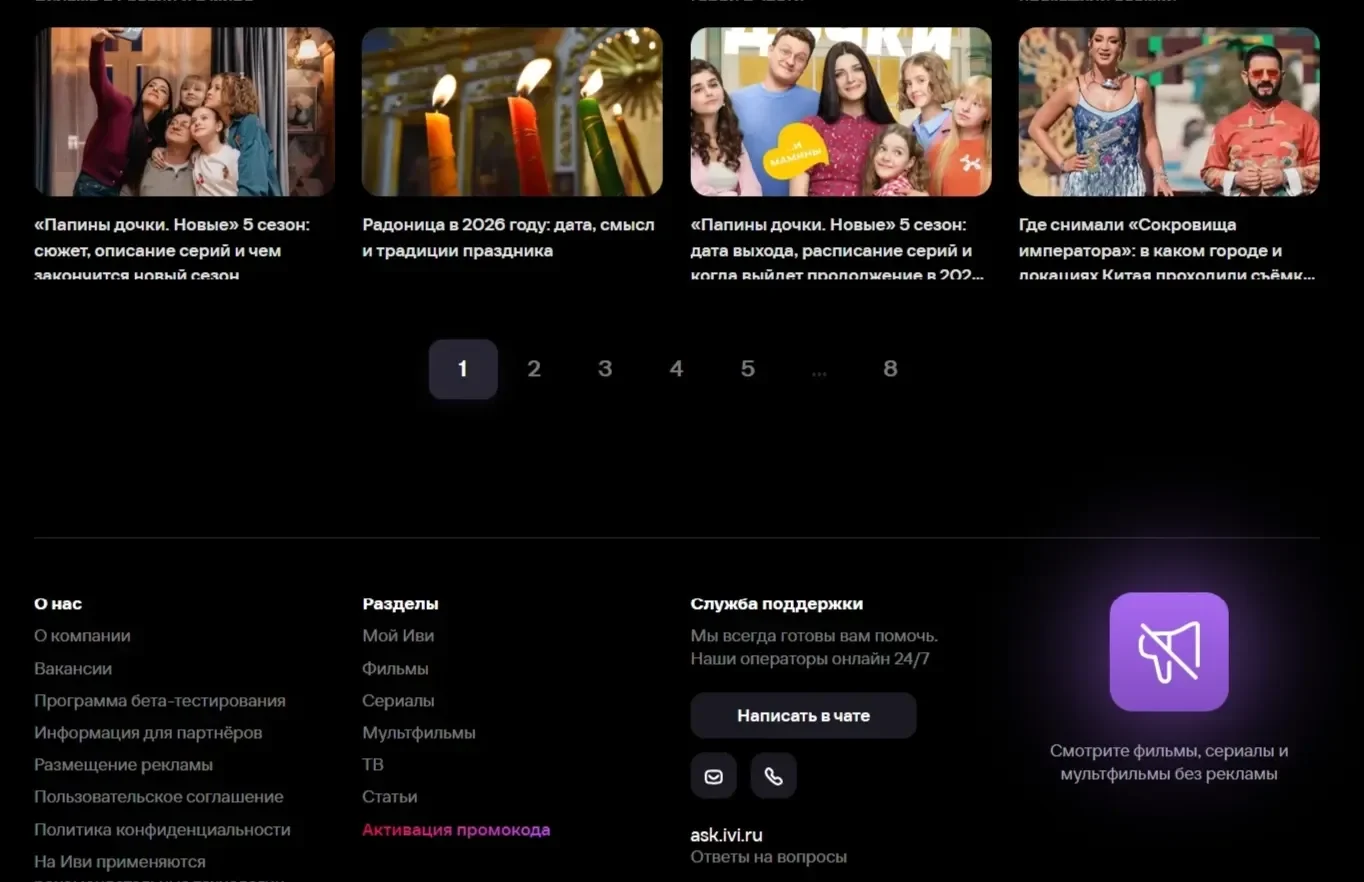Select current page 1 in pagination
Image resolution: width=1364 pixels, height=882 pixels.
463,369
